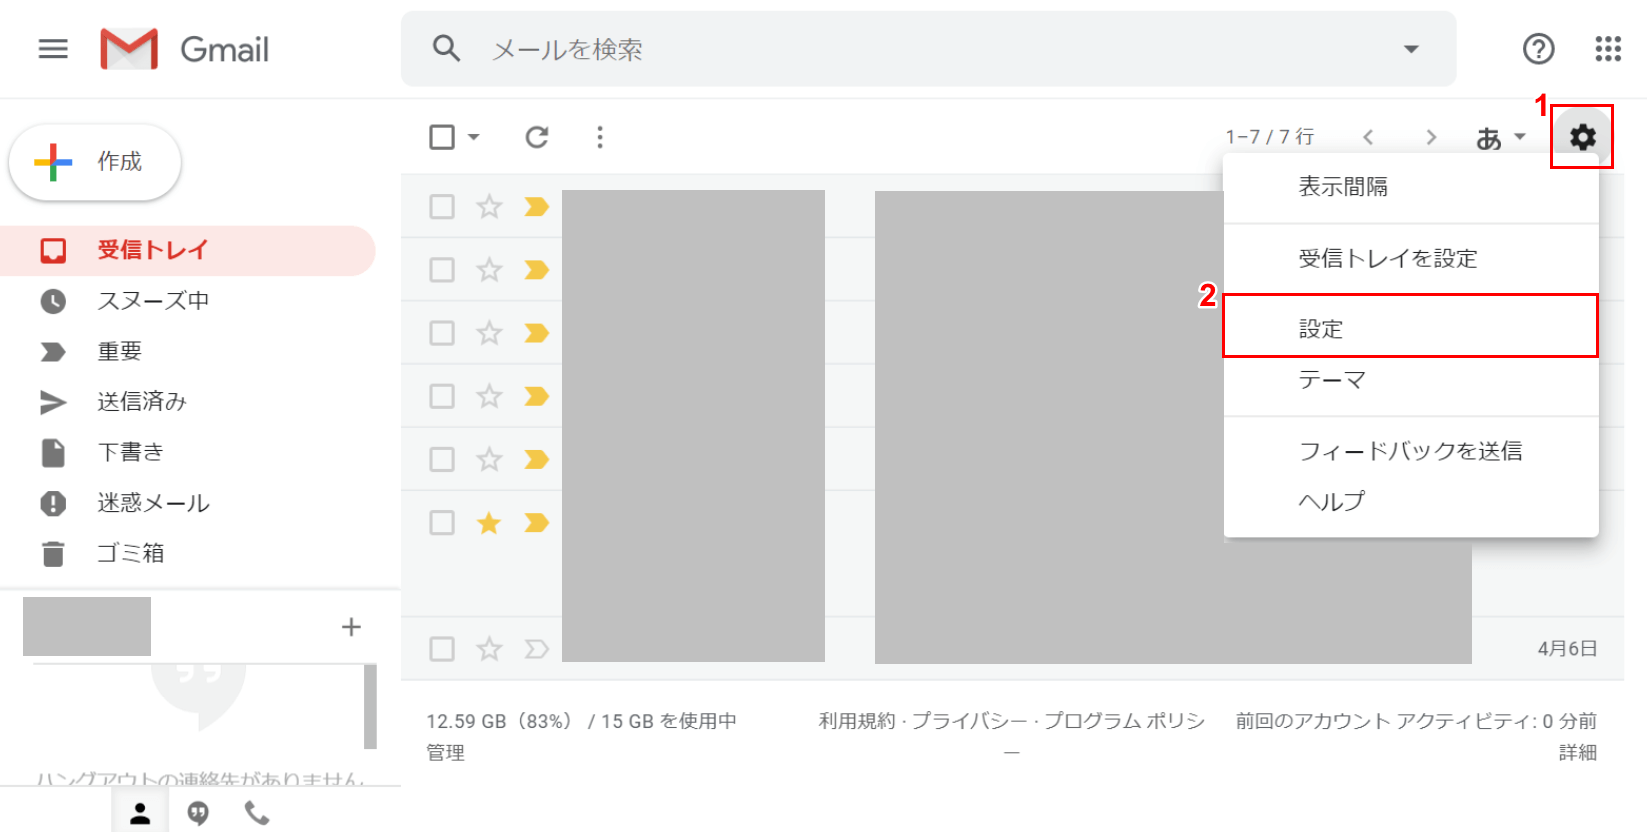Toggle importance marker on fourth email
The image size is (1647, 832).
[537, 396]
